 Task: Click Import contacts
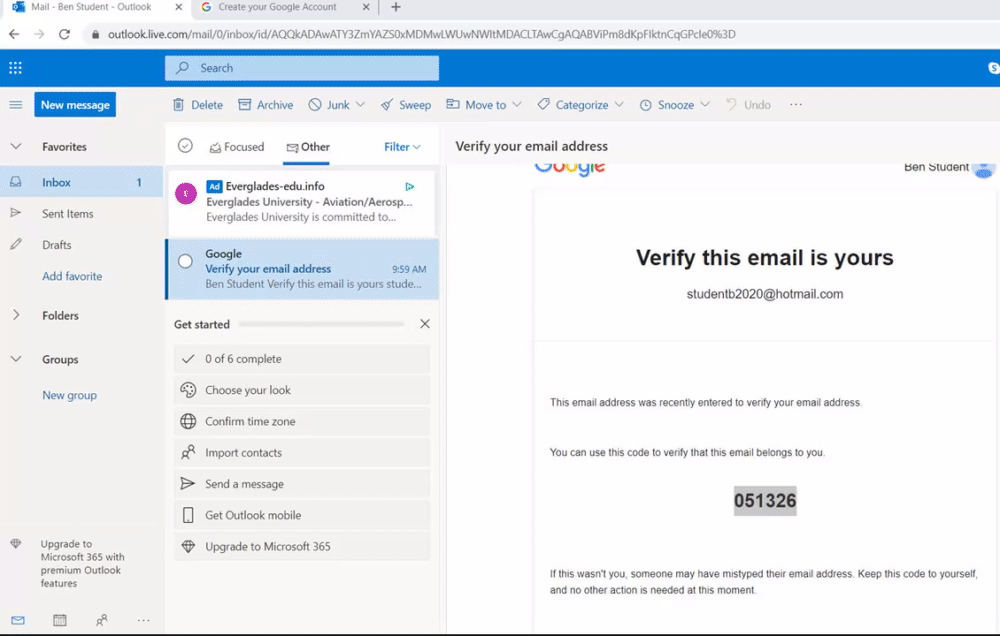(302, 452)
